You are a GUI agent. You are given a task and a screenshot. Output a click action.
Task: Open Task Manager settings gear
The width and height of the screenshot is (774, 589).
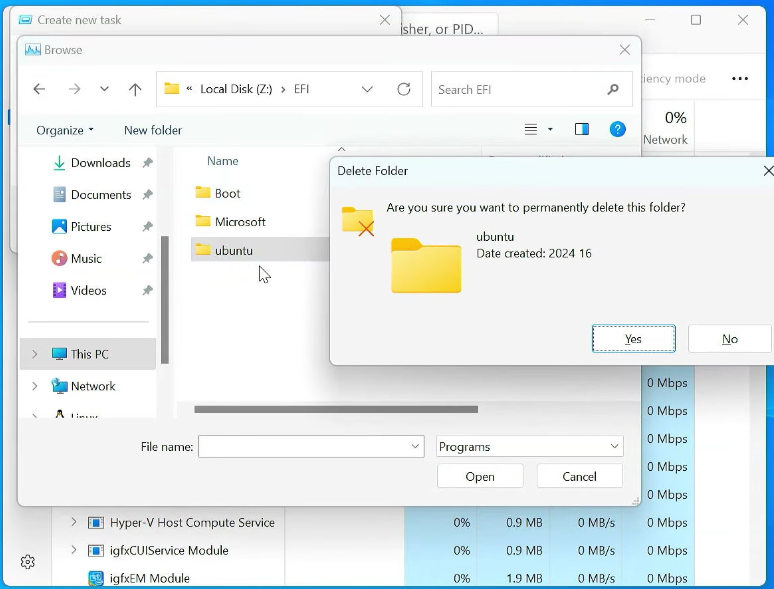click(x=28, y=561)
